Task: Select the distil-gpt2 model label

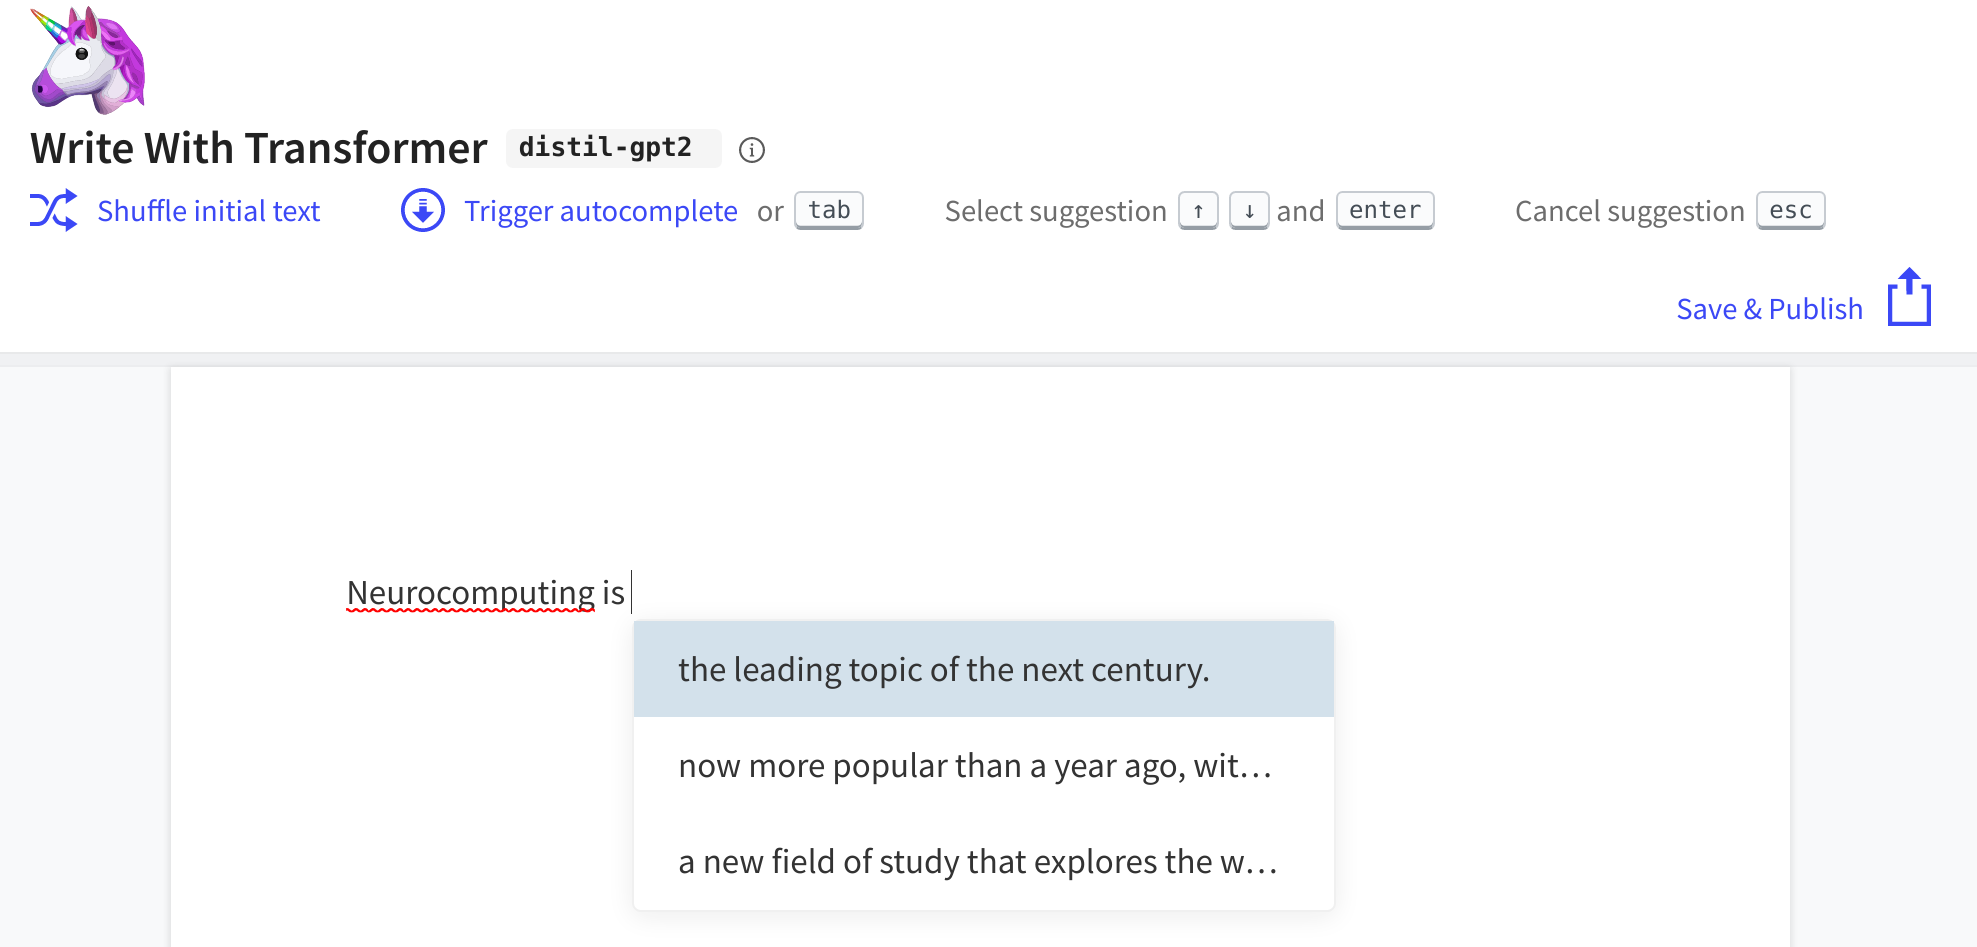Action: (x=605, y=148)
